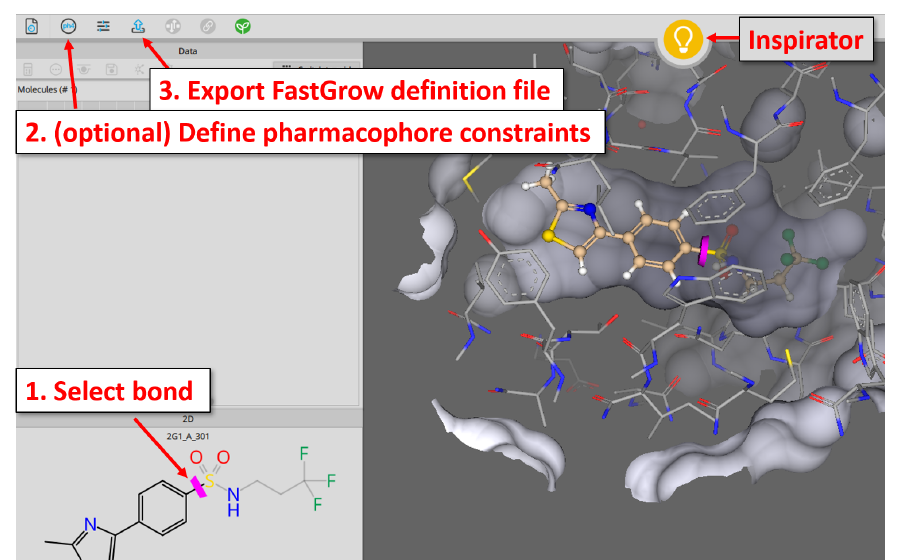Screen dimensions: 899x560
Task: Click the 2G1_A_301 molecule label
Action: [x=188, y=436]
